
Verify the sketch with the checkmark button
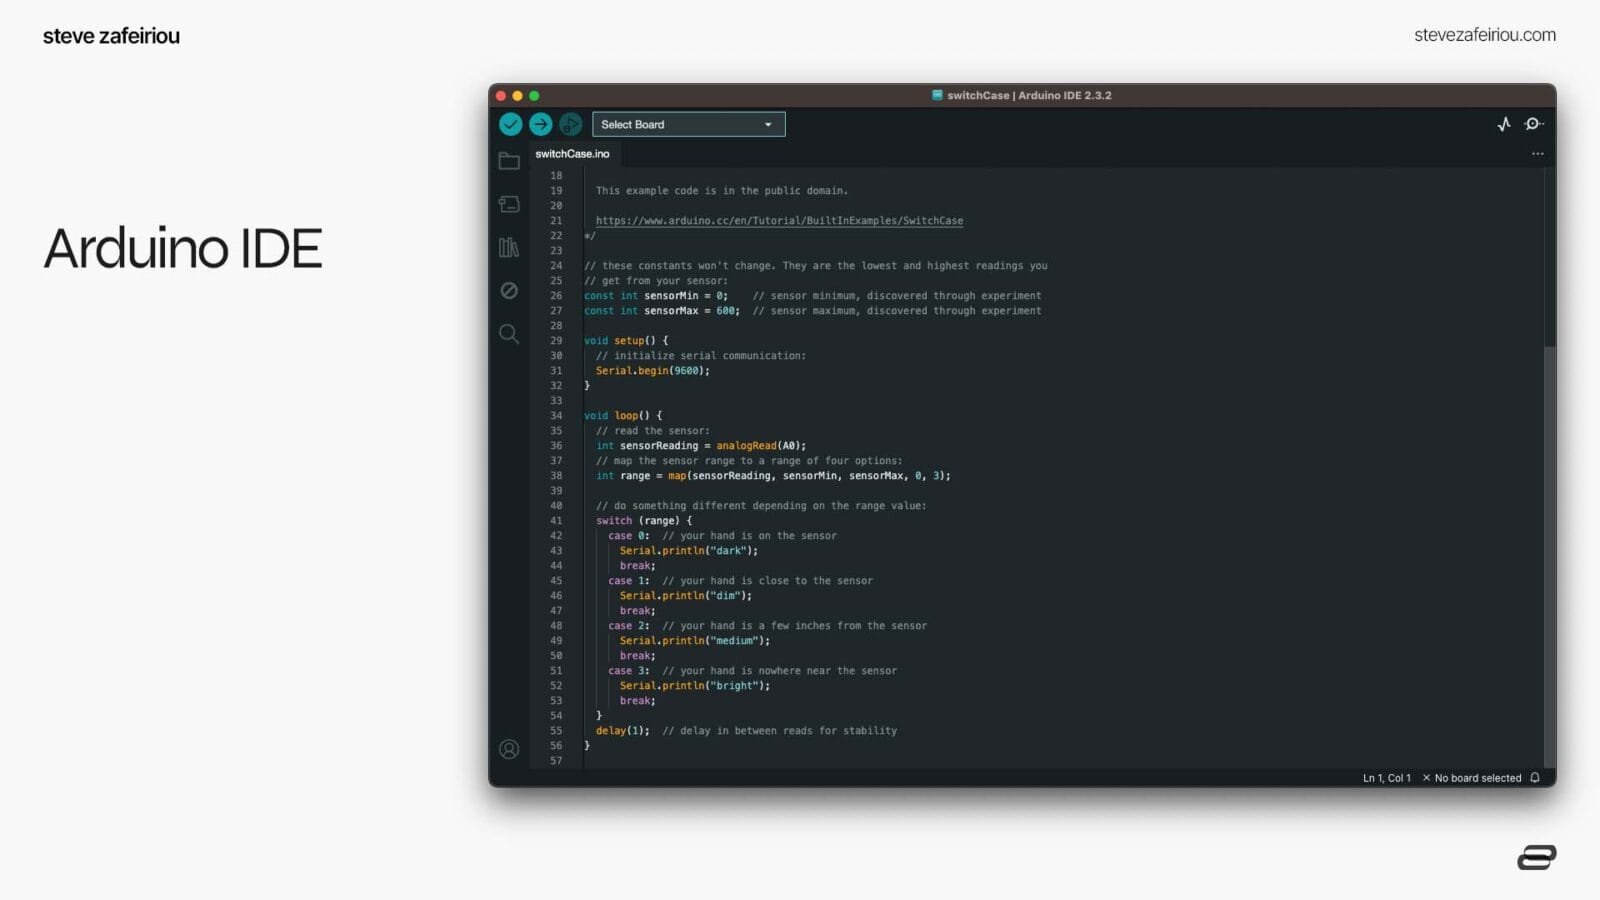pyautogui.click(x=511, y=124)
